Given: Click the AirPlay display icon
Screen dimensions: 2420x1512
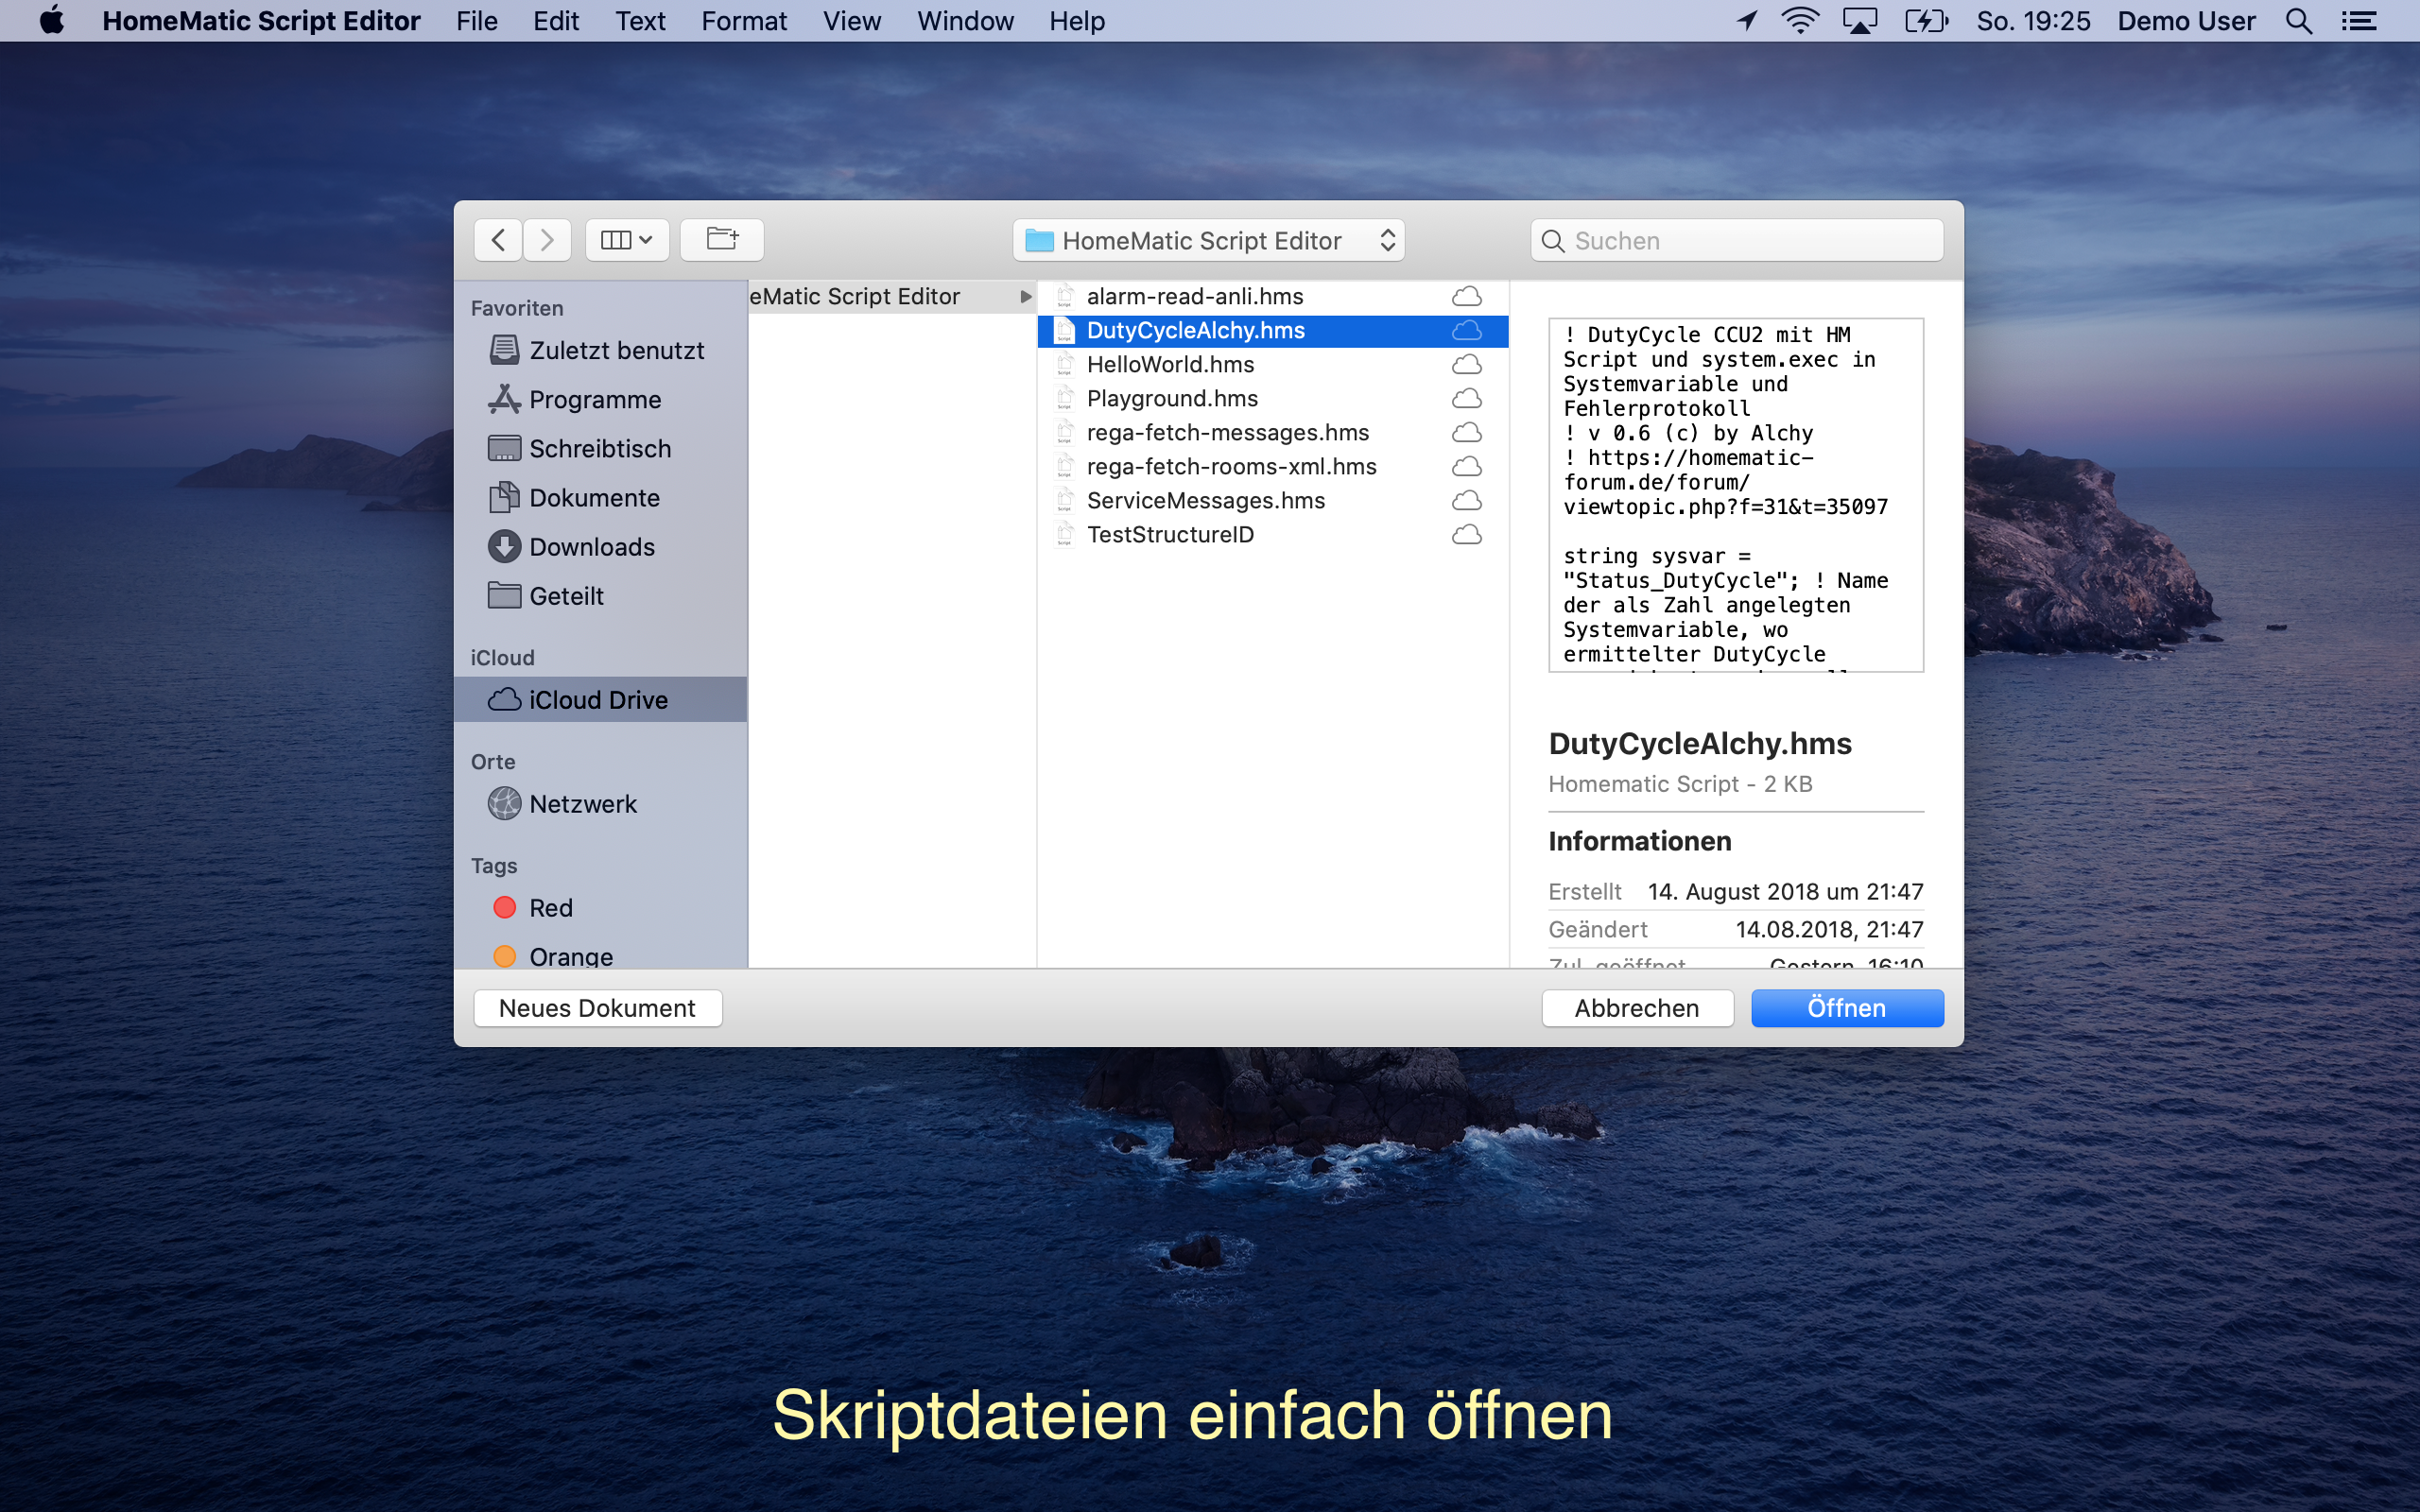Looking at the screenshot, I should coord(1859,21).
